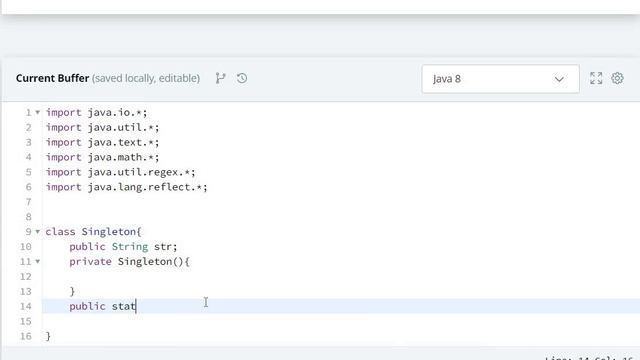Place cursor on "import java.lang.reflect.*;" line

(x=127, y=187)
